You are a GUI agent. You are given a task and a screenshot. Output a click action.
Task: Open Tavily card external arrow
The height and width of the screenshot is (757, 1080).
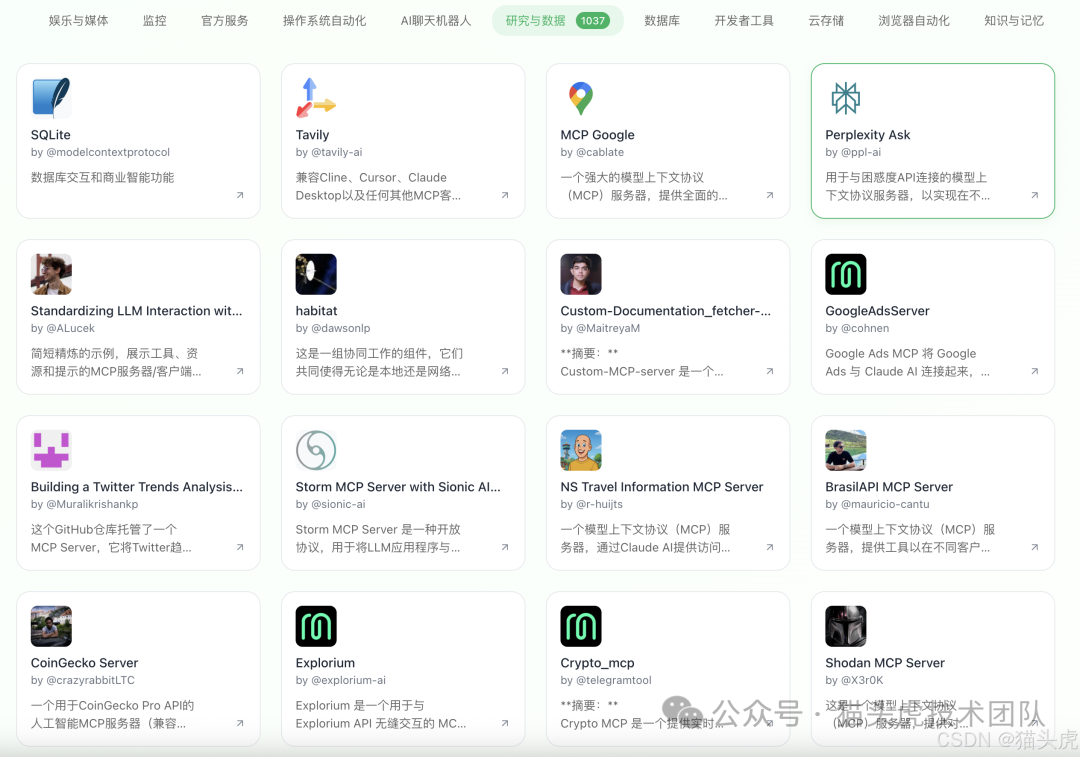[505, 195]
